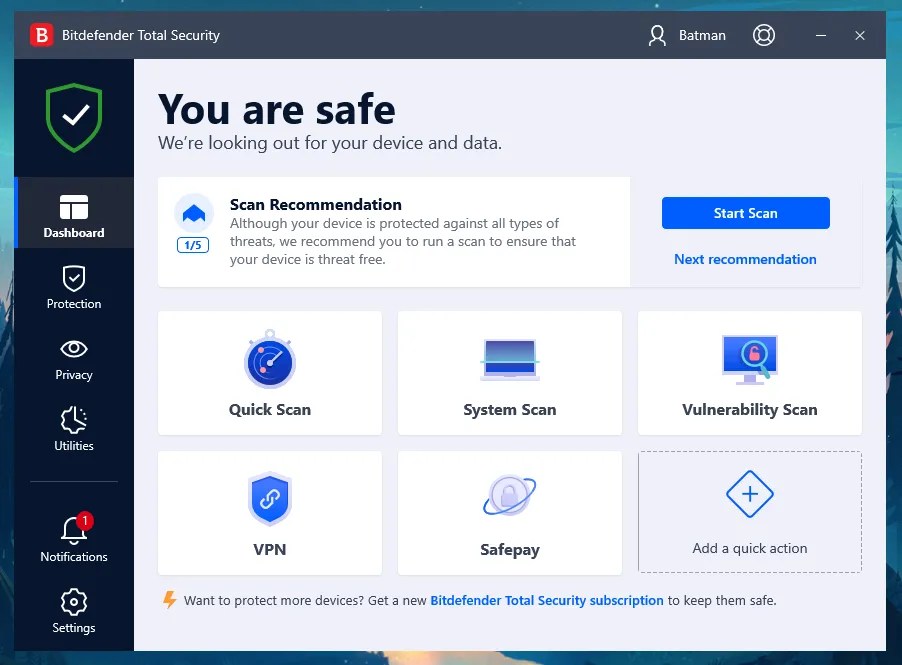View Notifications via the bell icon

pyautogui.click(x=73, y=537)
